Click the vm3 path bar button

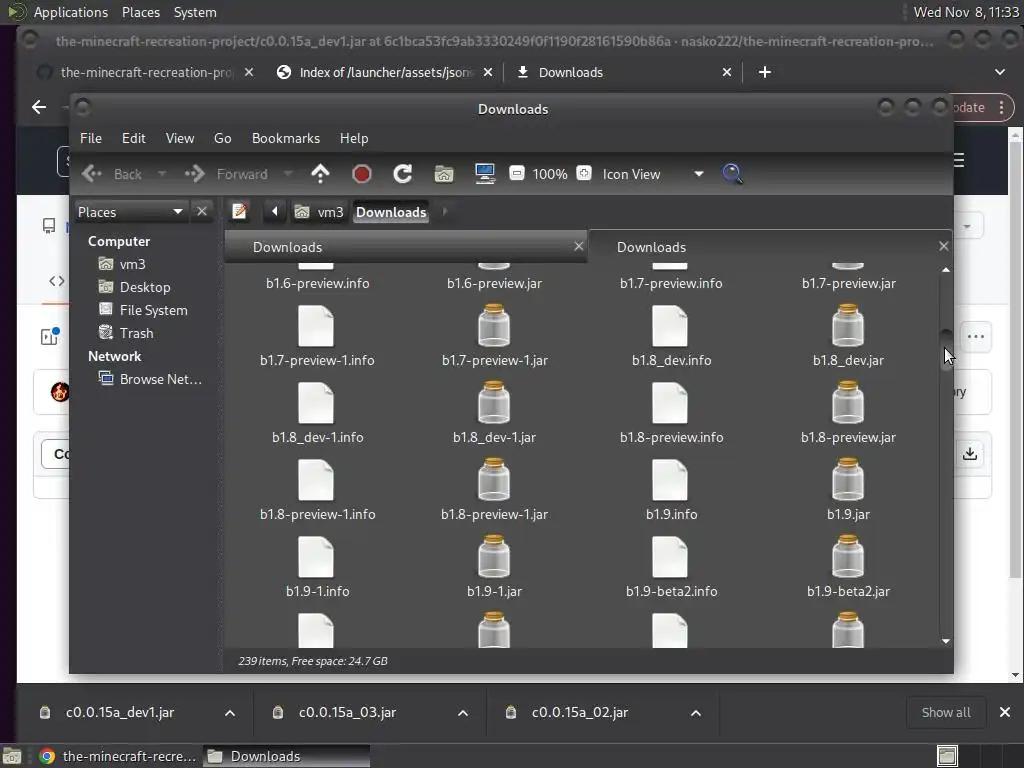click(x=320, y=212)
